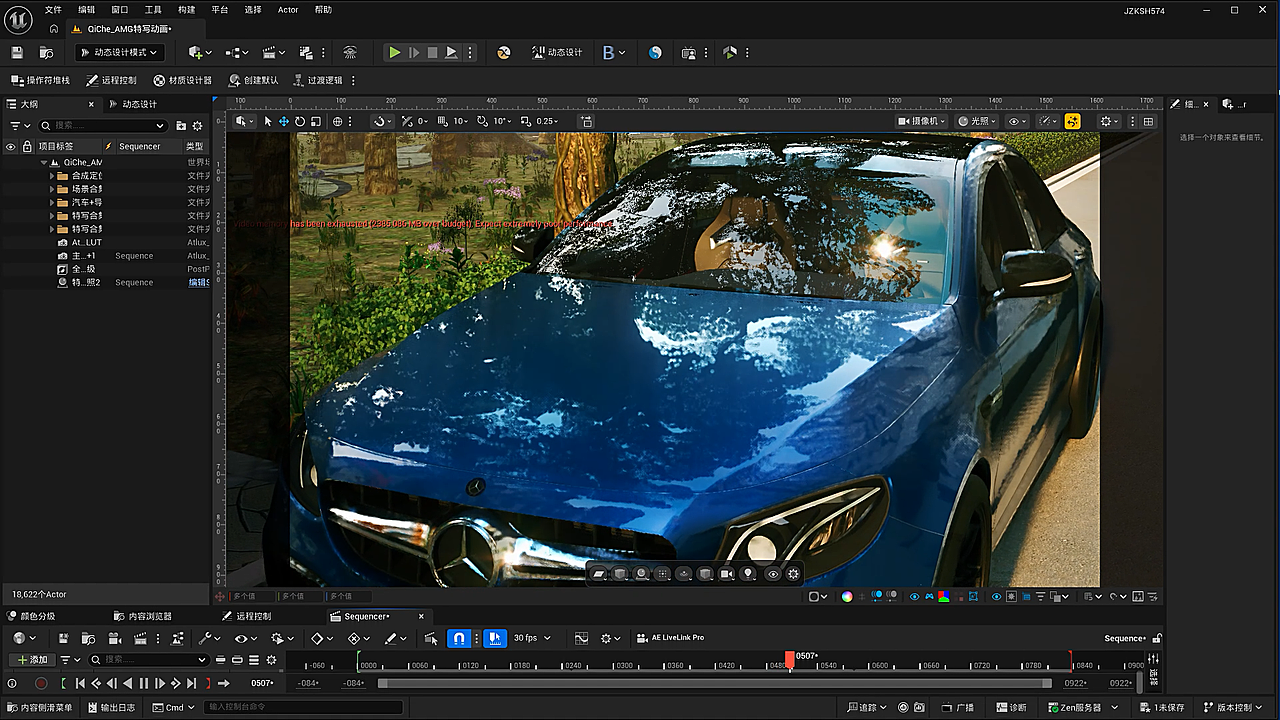The width and height of the screenshot is (1280, 720).
Task: Click the console command input field
Action: tap(304, 707)
